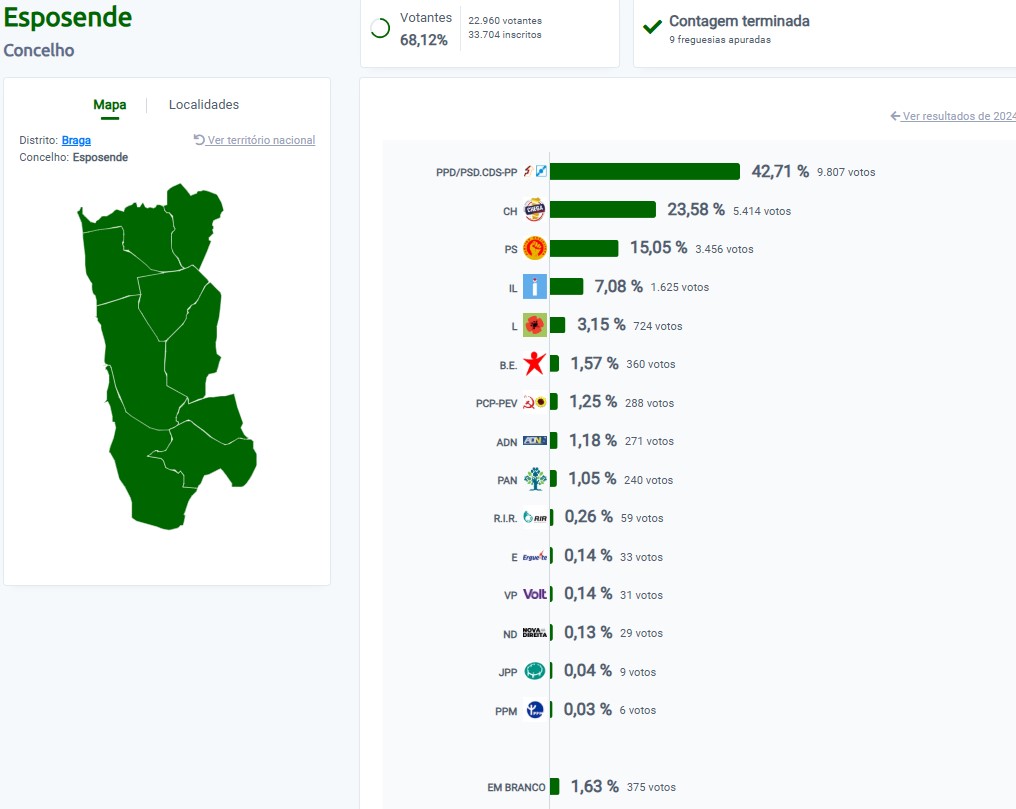The image size is (1016, 809).
Task: Click the PCP-PEV hammer and sickle logo
Action: coord(529,402)
